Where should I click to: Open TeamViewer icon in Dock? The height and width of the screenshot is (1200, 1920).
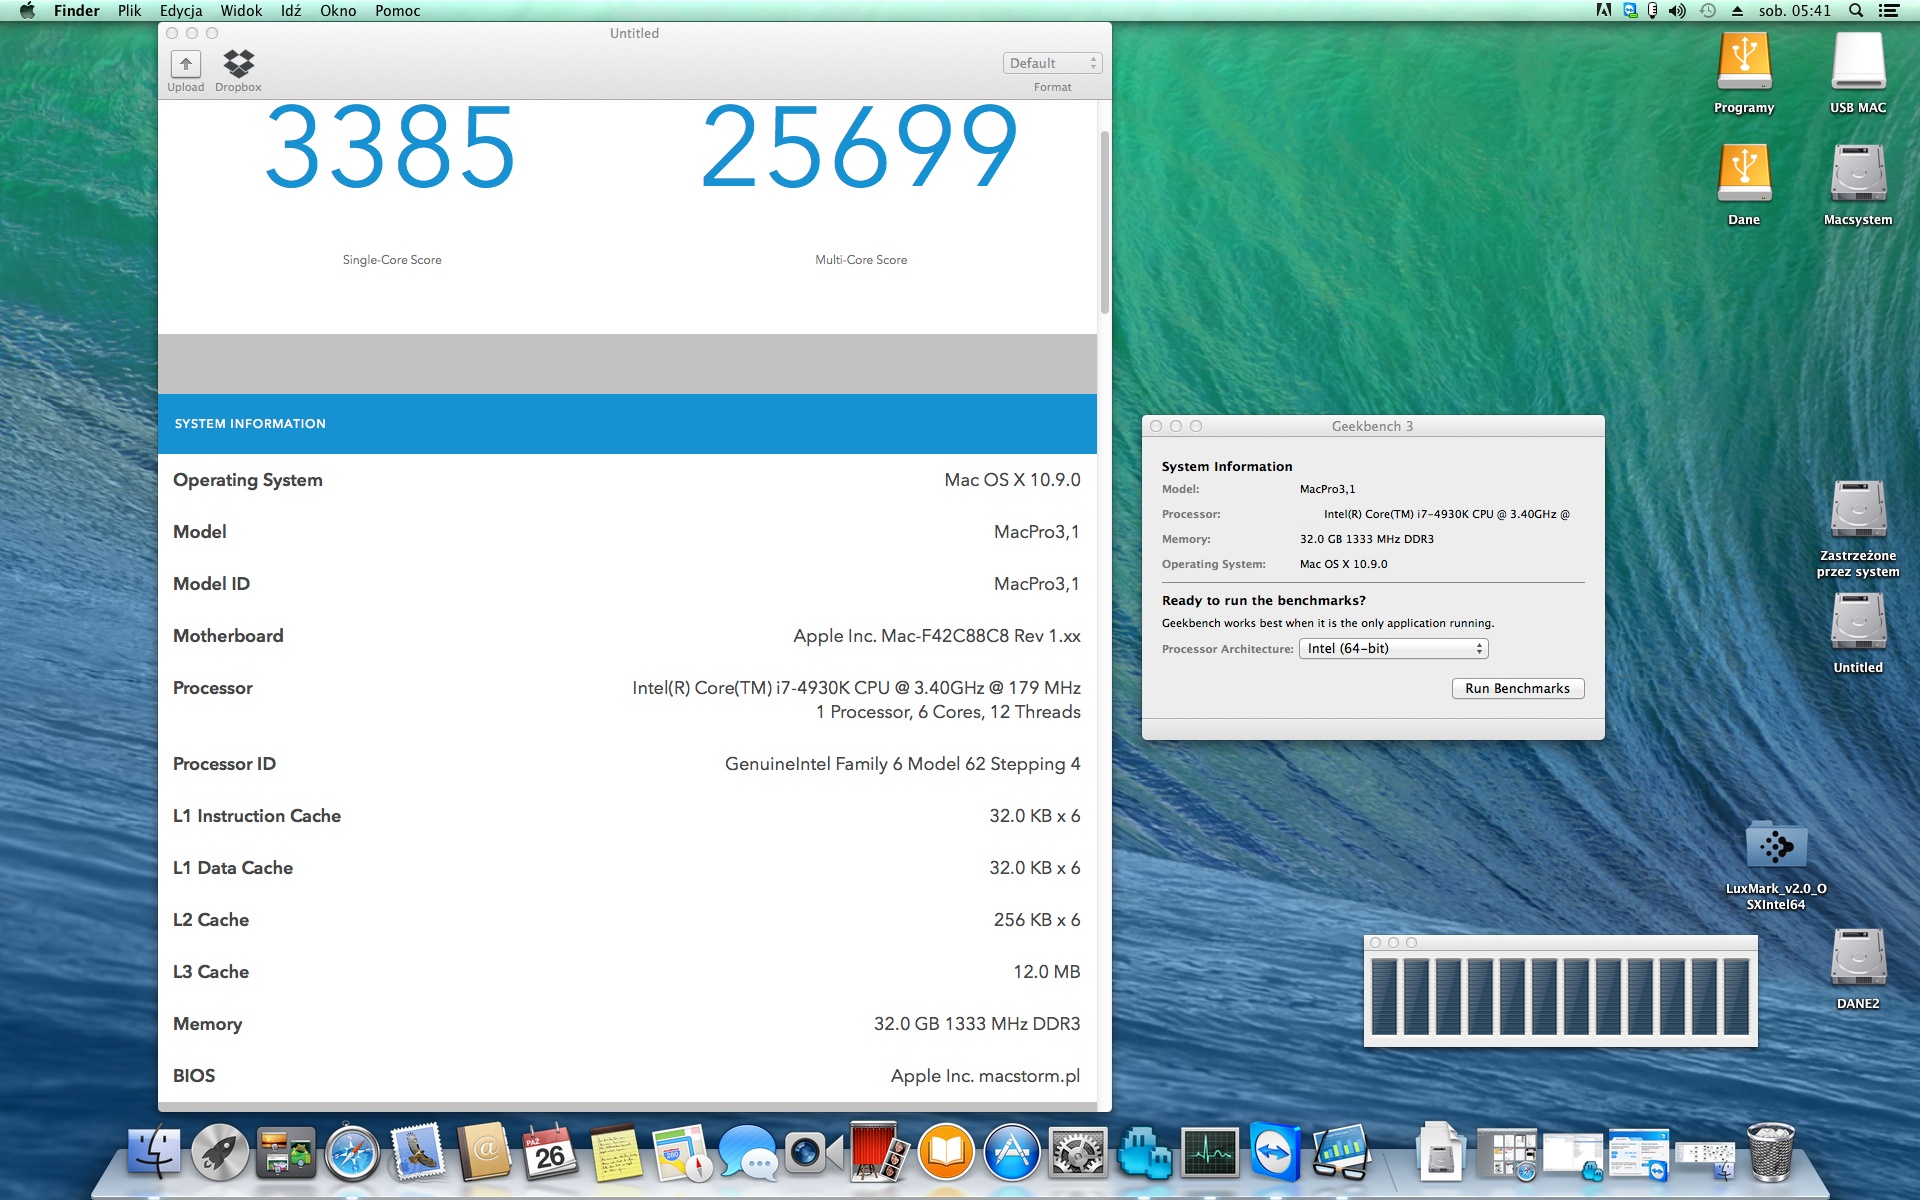(x=1275, y=1151)
